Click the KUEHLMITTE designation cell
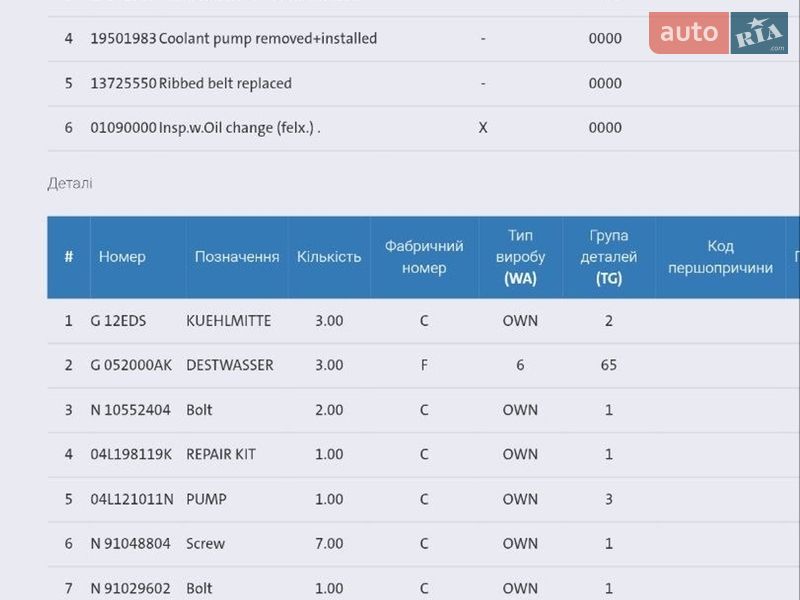Image resolution: width=800 pixels, height=600 pixels. [x=228, y=321]
